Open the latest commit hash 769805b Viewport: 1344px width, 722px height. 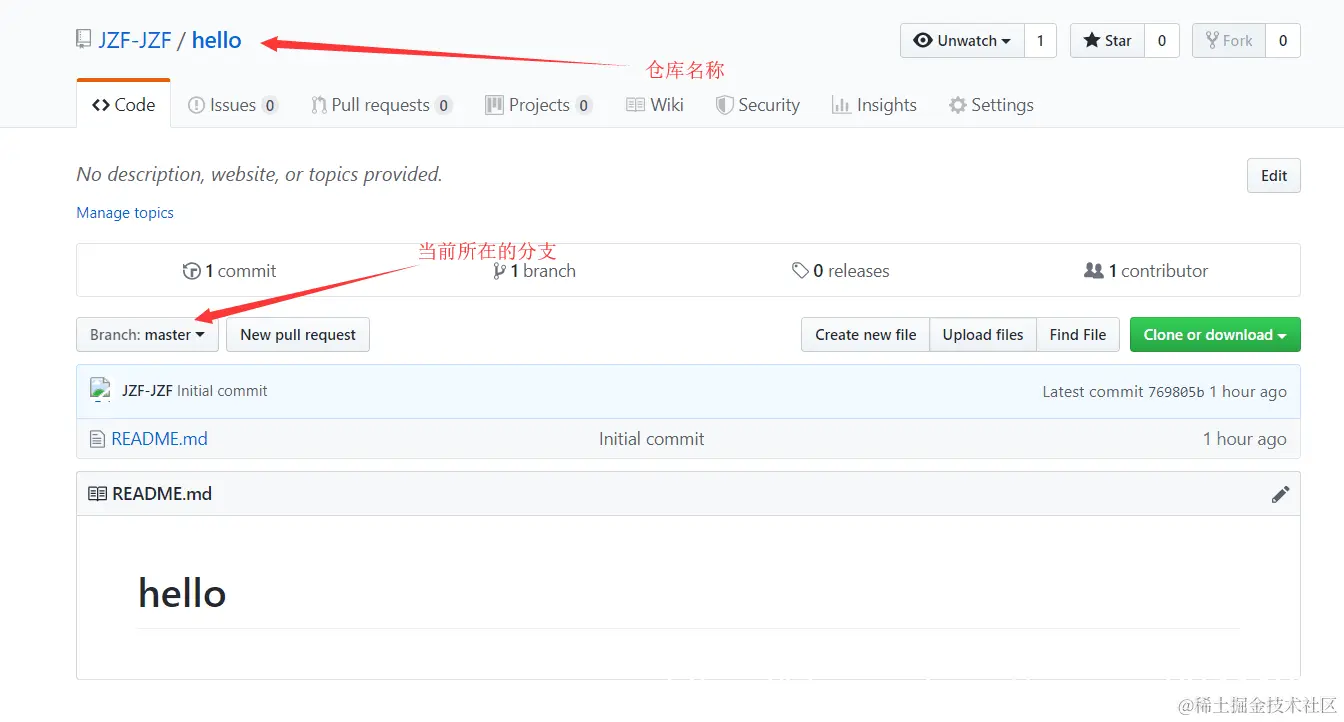point(1176,392)
